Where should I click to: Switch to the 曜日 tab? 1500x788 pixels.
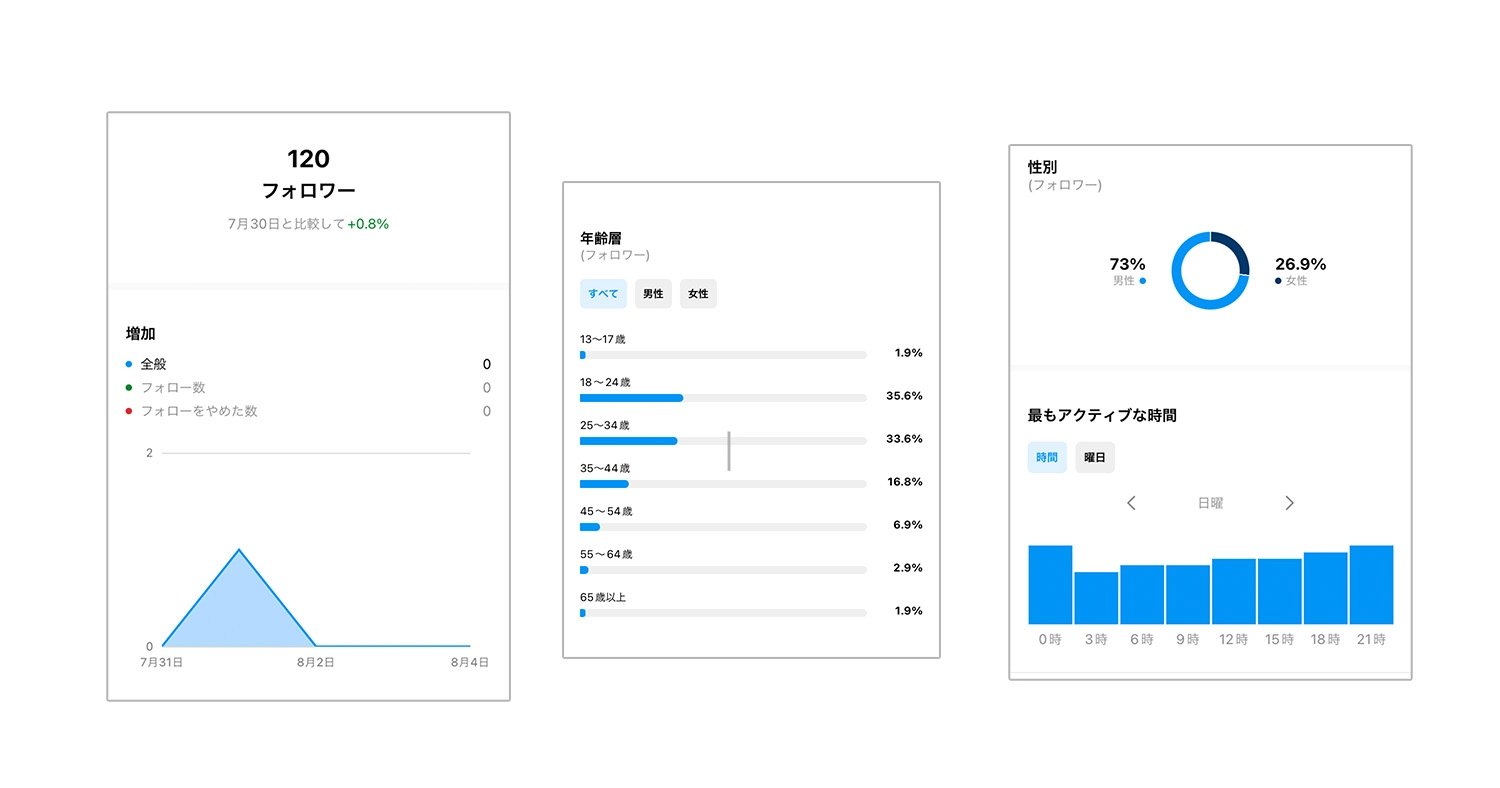[1095, 457]
